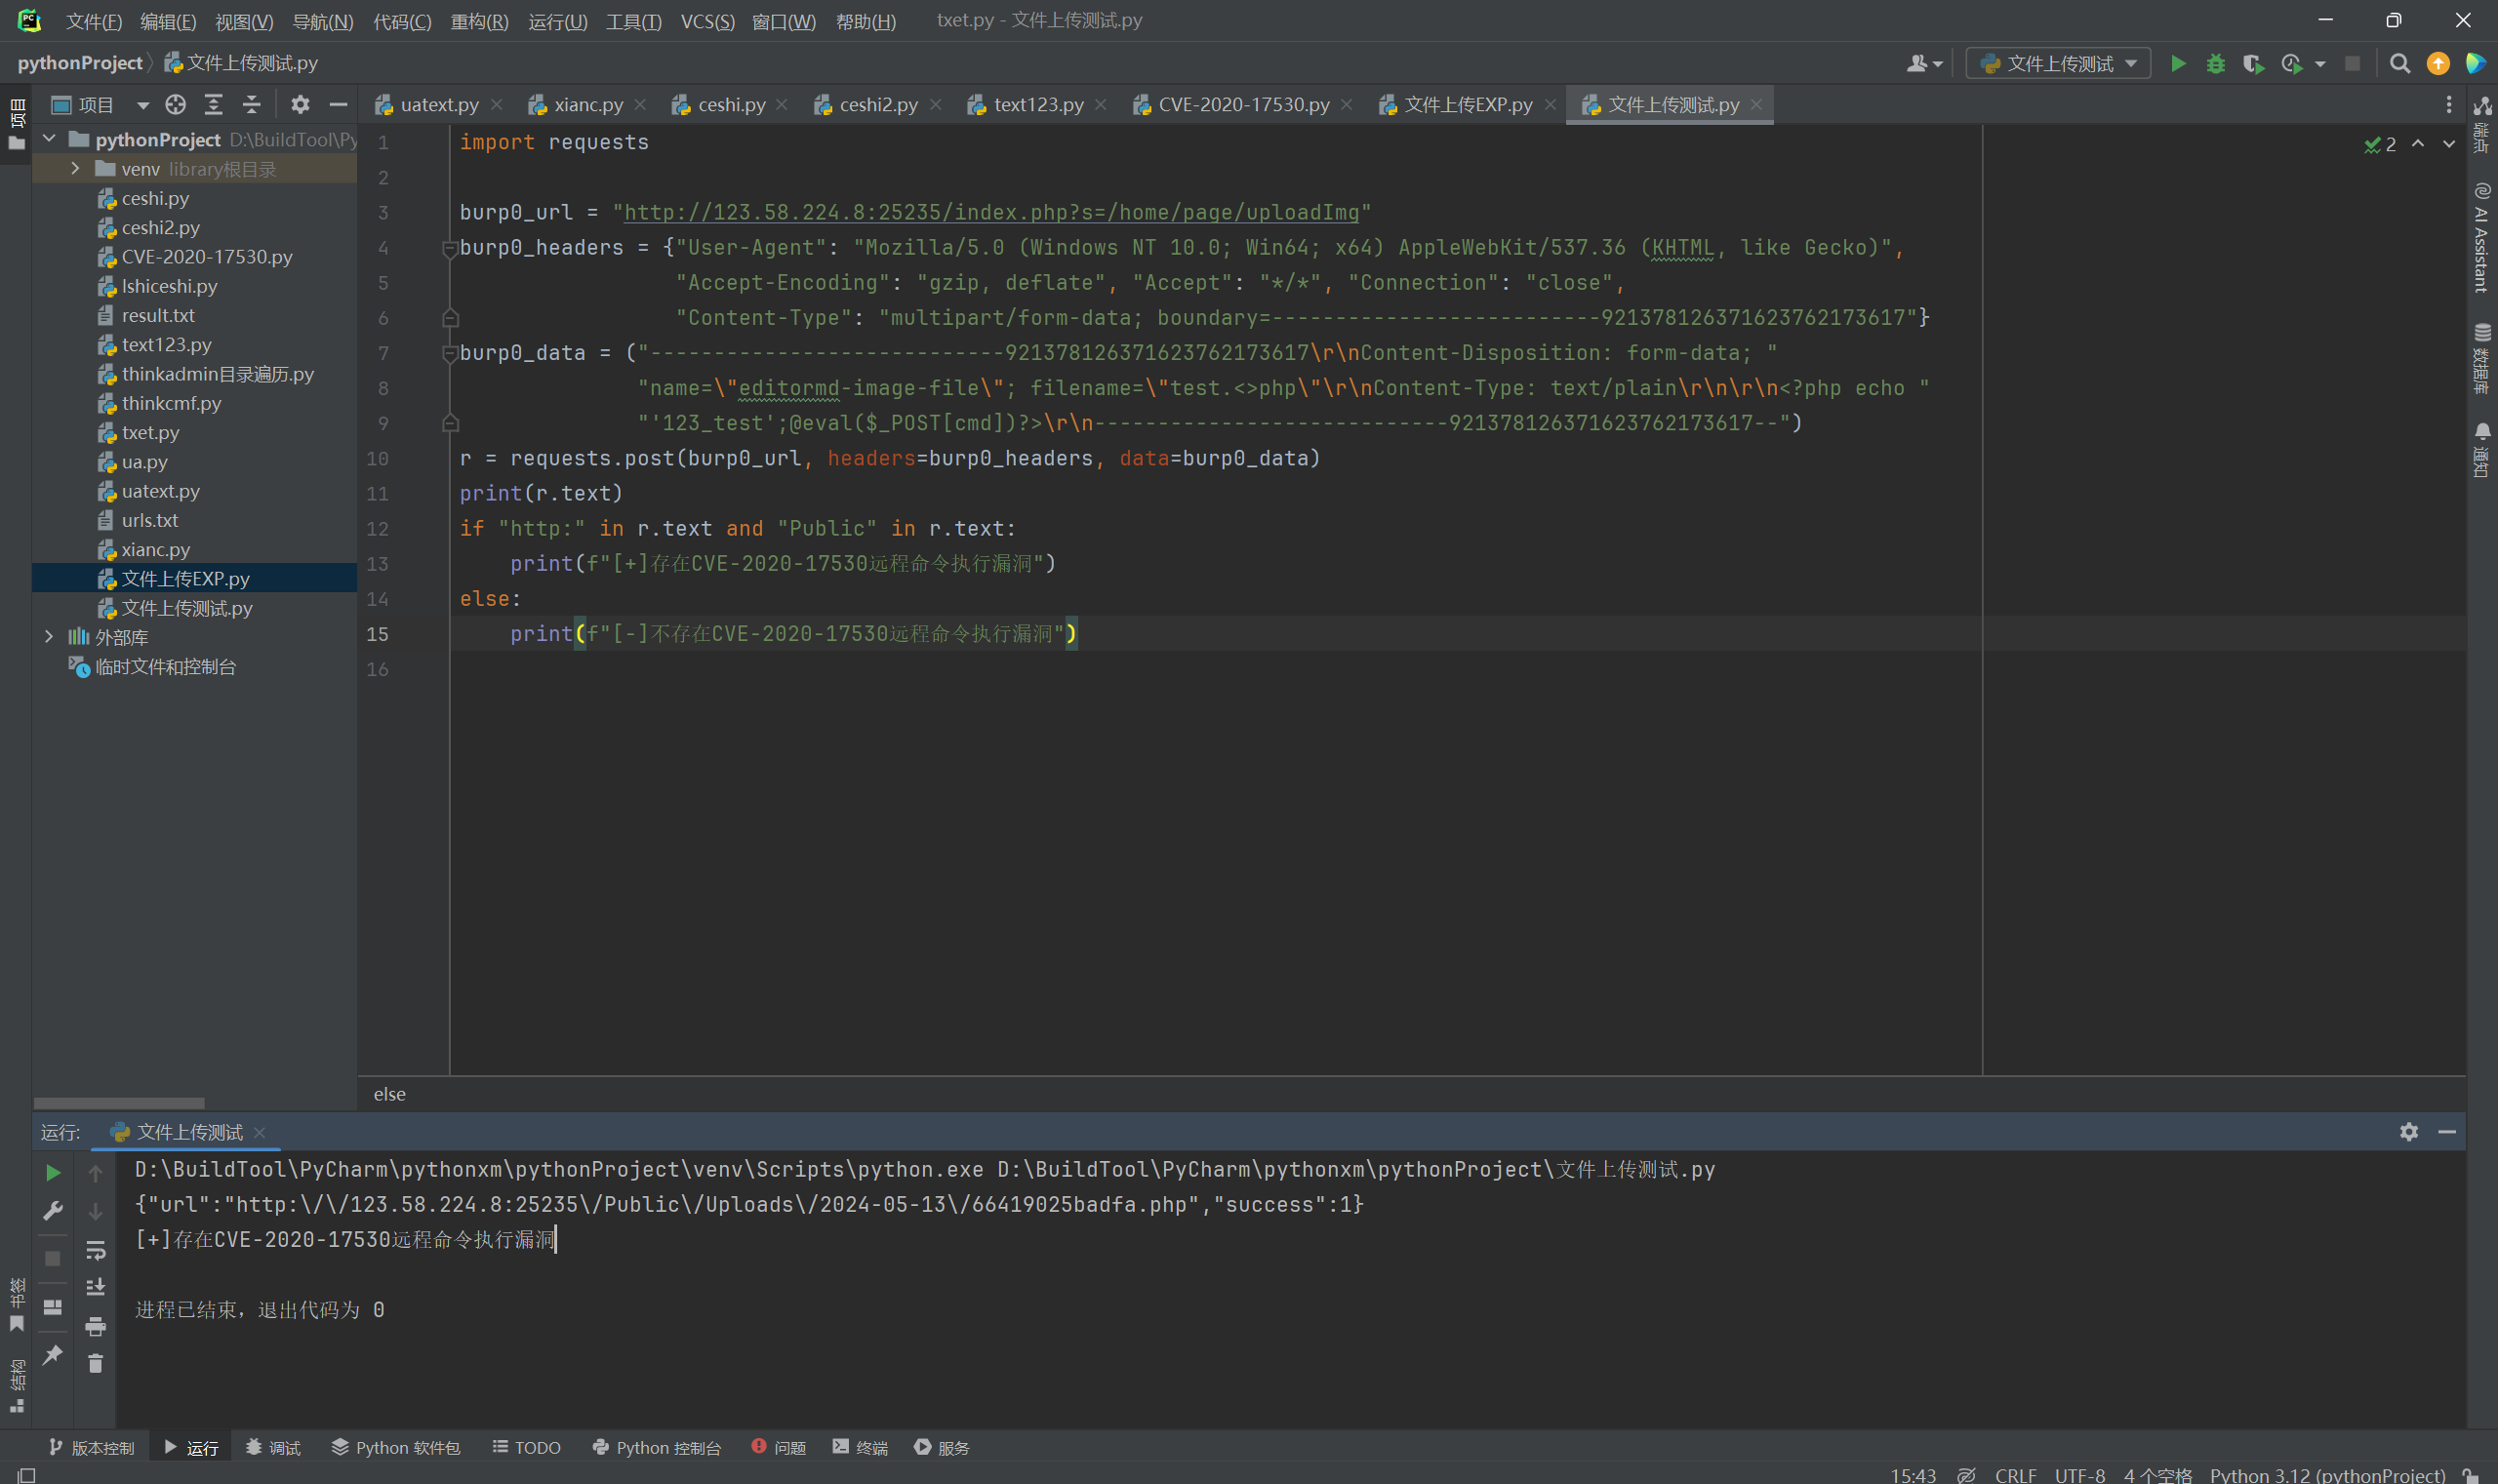Clear console output with trash icon
The width and height of the screenshot is (2498, 1484).
pyautogui.click(x=96, y=1364)
